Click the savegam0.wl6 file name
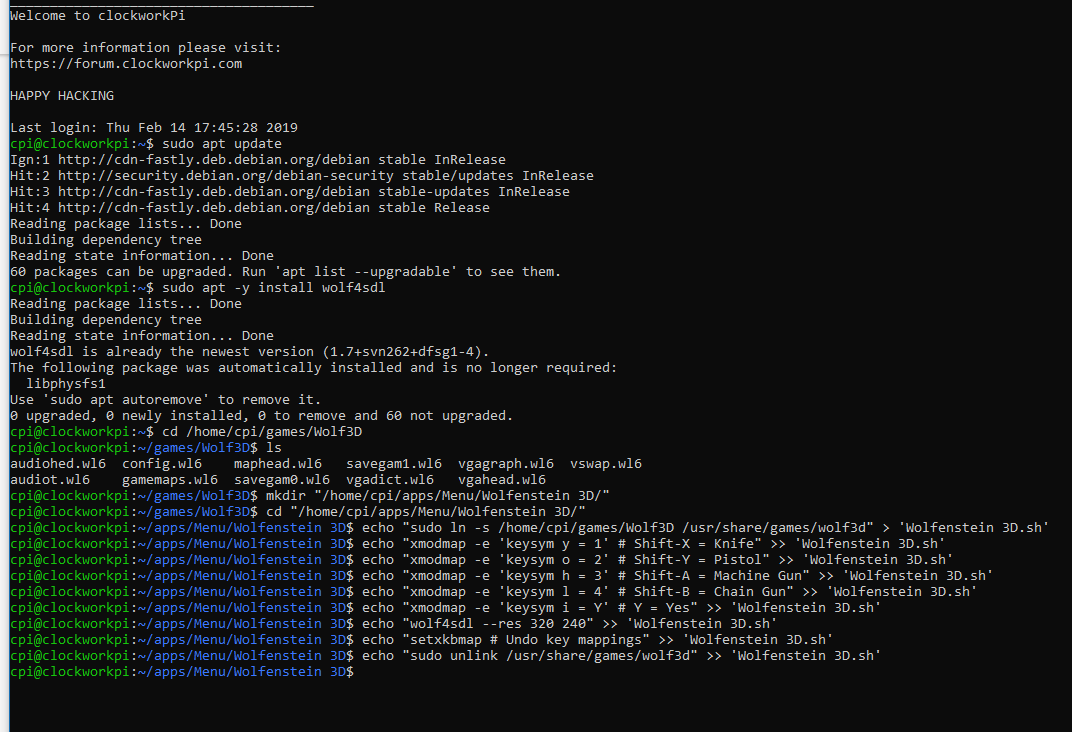Image resolution: width=1072 pixels, height=732 pixels. click(x=282, y=480)
